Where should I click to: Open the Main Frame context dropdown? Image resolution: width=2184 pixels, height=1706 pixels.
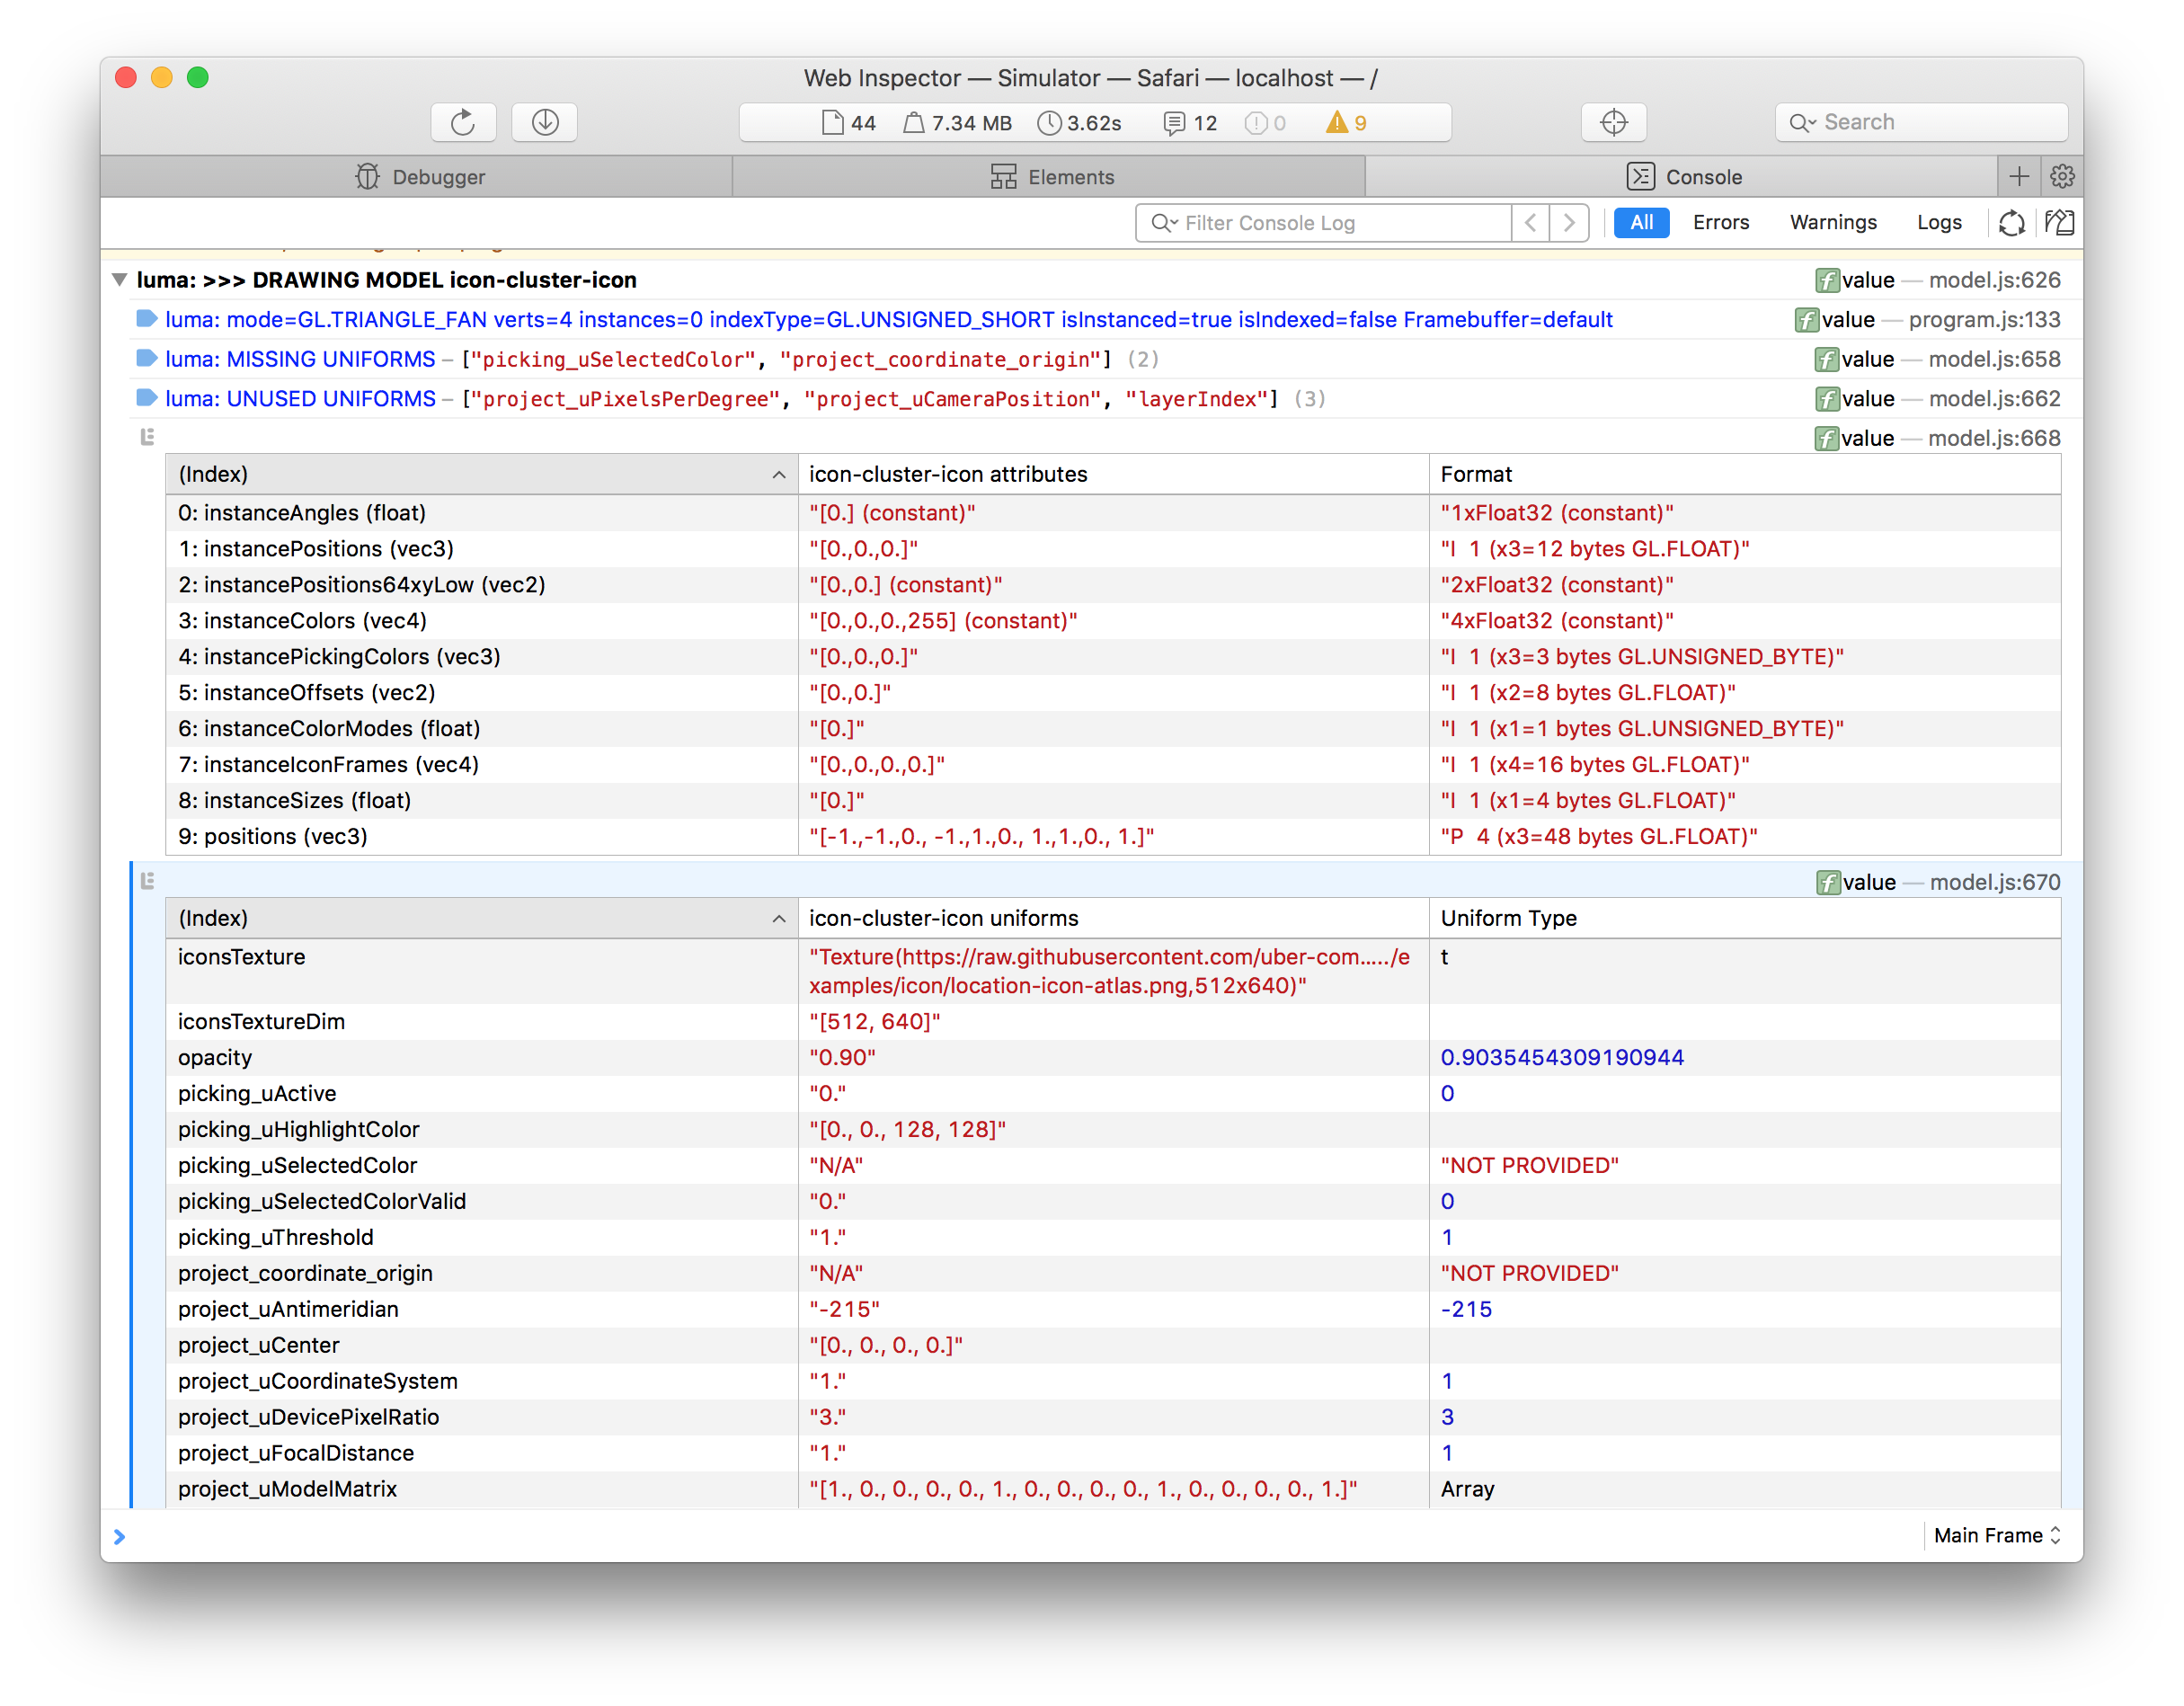[1996, 1535]
